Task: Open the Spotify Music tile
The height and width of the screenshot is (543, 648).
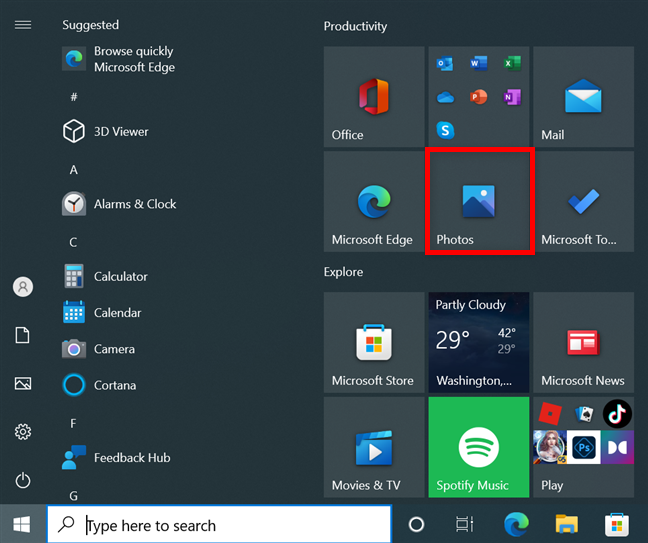Action: point(479,447)
